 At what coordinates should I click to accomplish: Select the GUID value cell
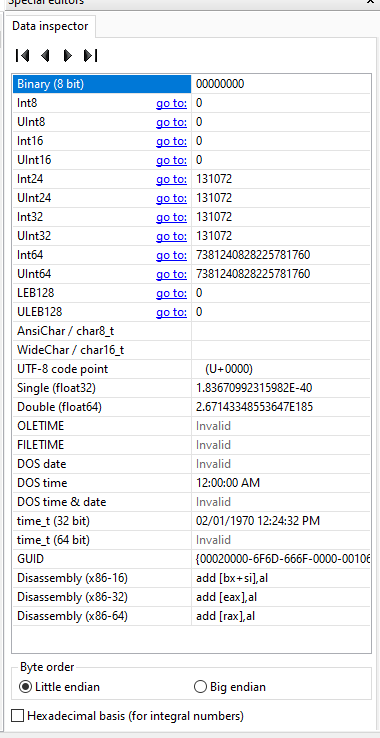click(x=281, y=559)
